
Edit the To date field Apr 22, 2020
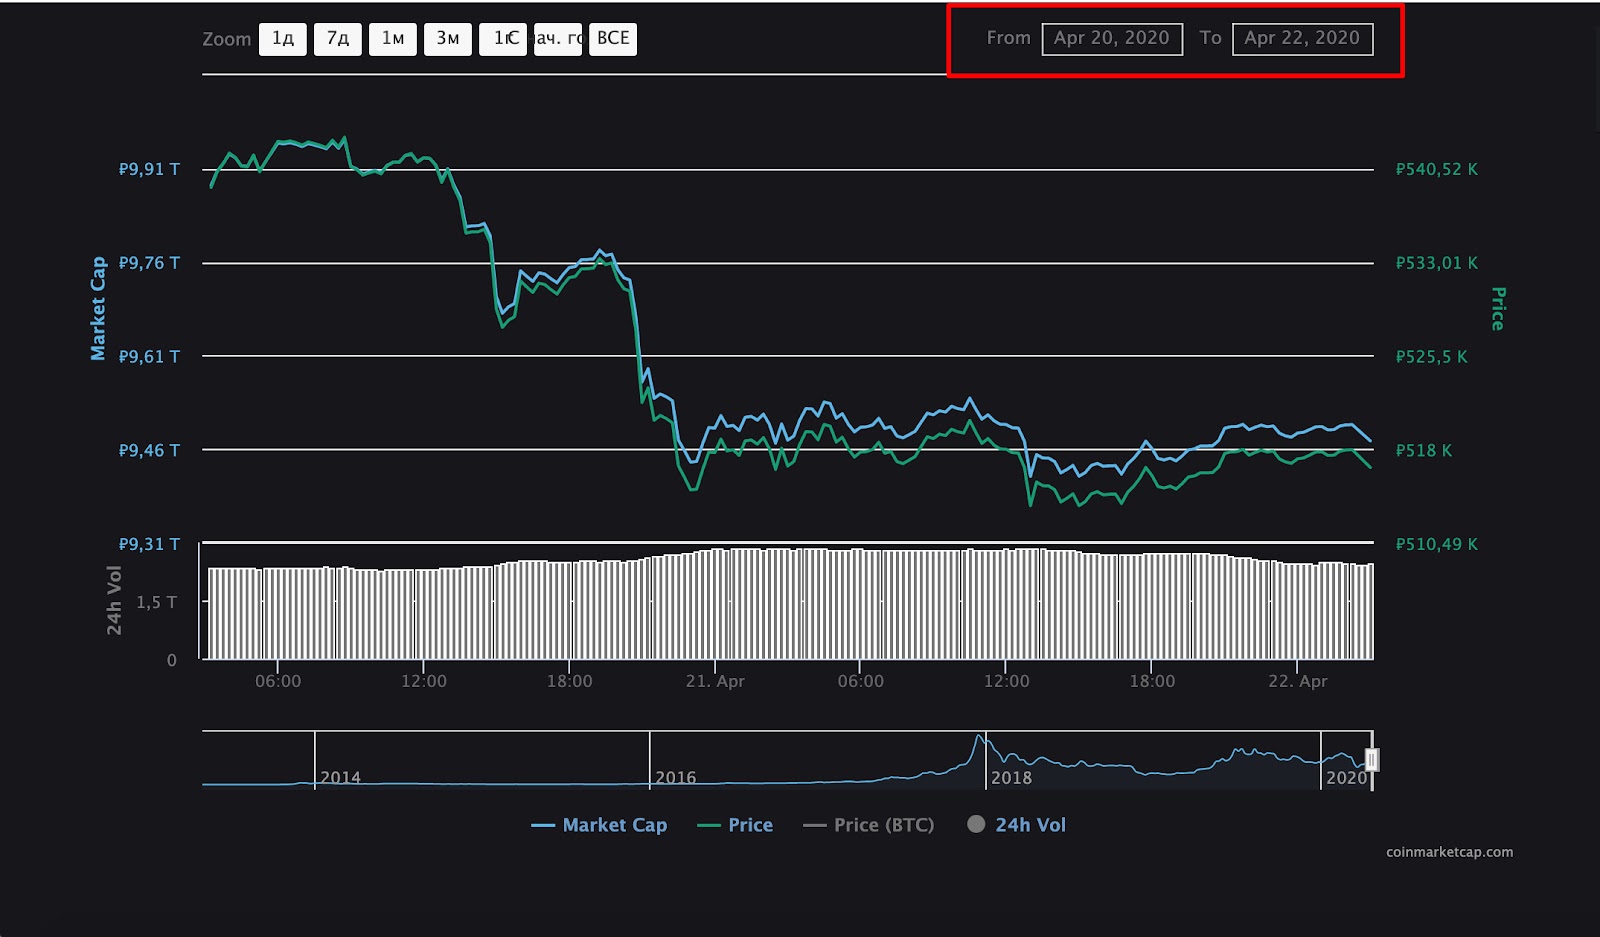tap(1302, 39)
